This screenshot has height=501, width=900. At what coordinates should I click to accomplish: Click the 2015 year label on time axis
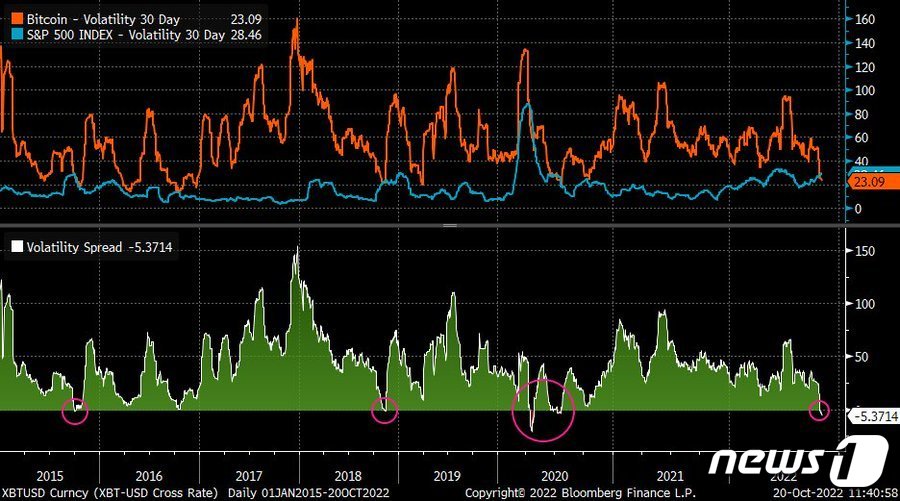pos(50,476)
